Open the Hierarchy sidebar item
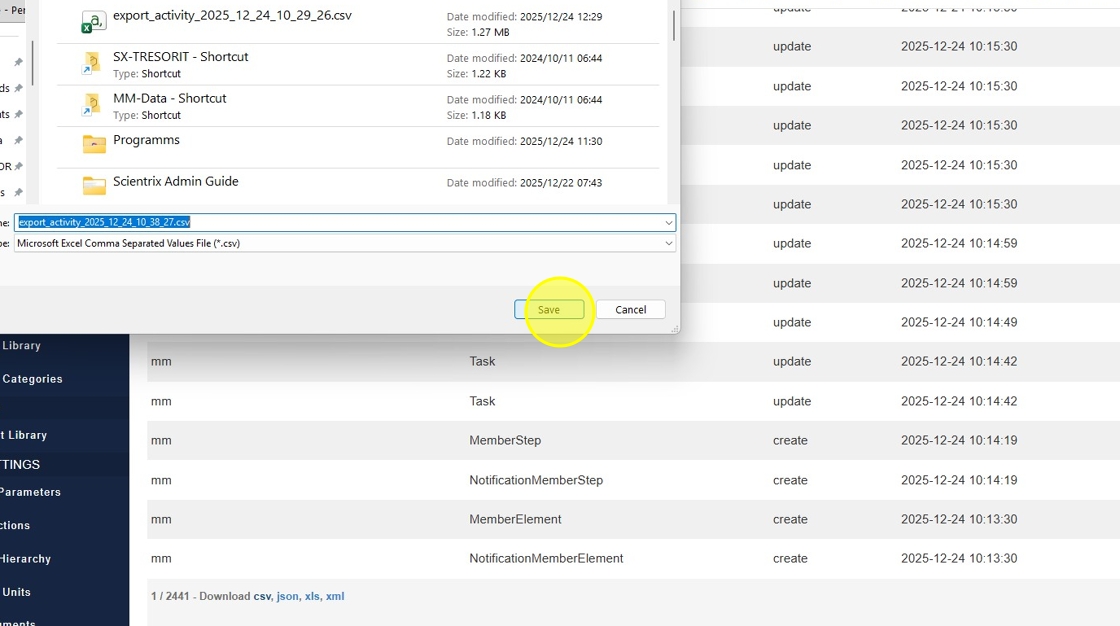 pos(25,559)
